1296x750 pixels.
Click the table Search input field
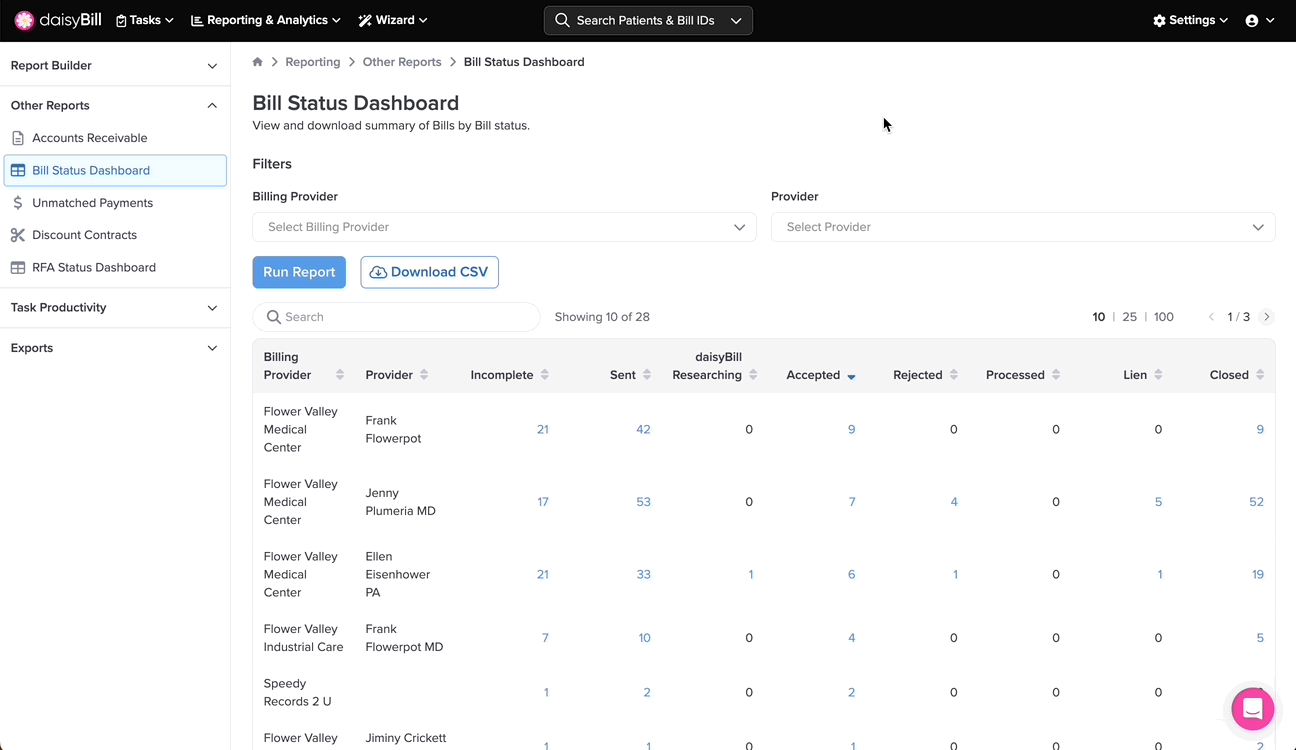click(x=396, y=317)
